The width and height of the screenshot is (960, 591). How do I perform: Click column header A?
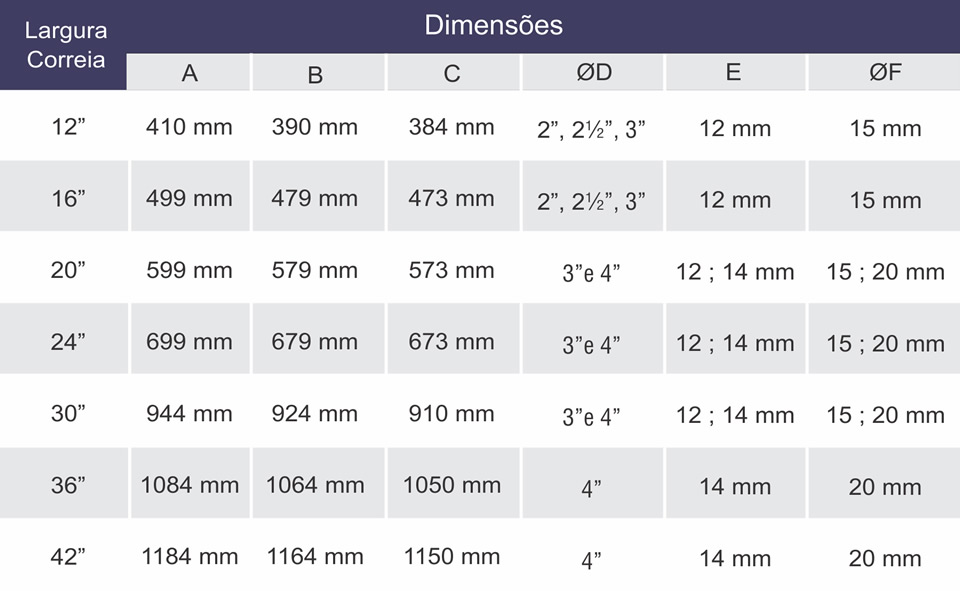(190, 72)
